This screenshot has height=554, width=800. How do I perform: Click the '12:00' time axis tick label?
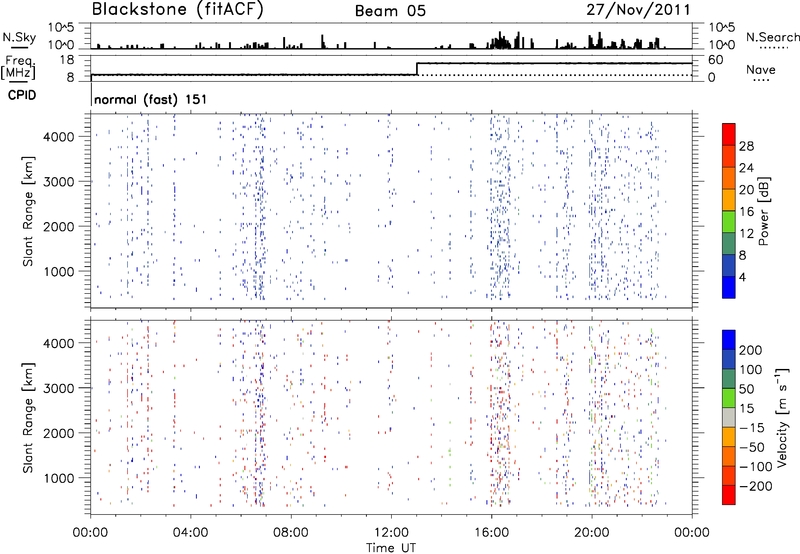391,533
